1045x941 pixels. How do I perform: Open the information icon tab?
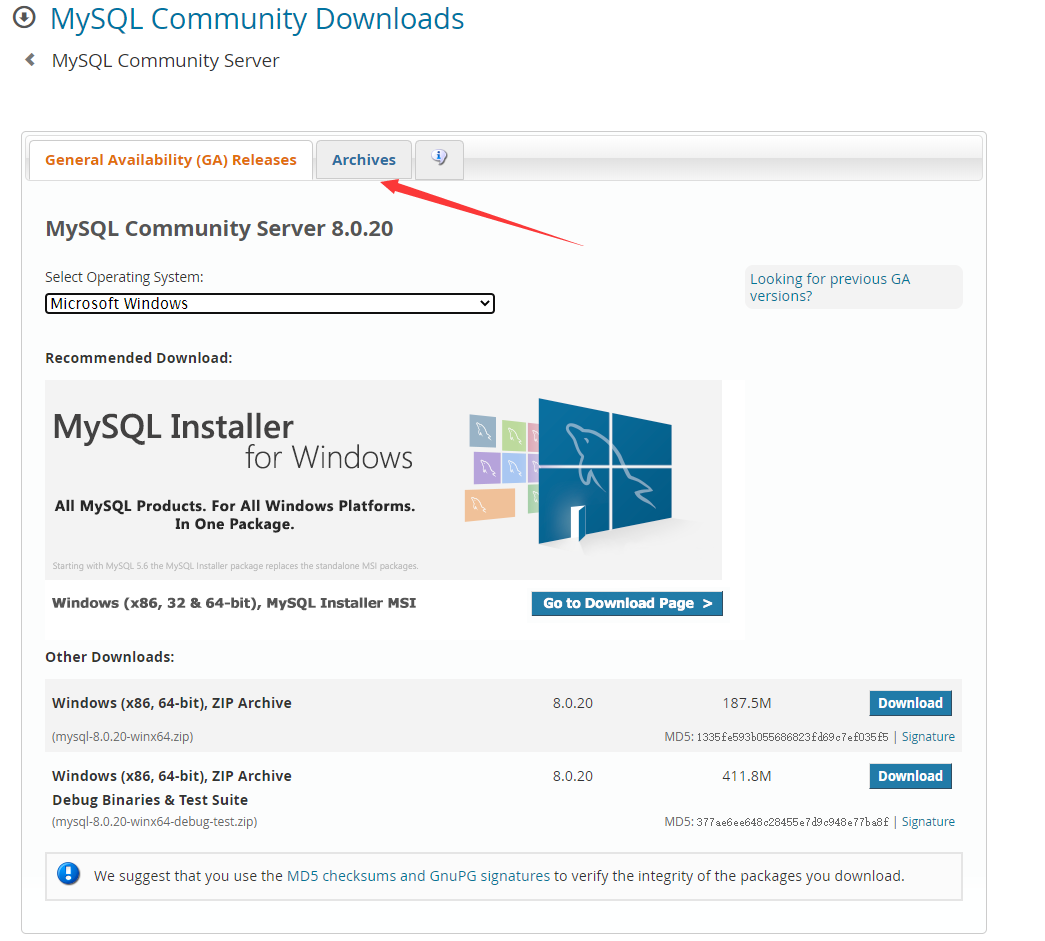439,159
